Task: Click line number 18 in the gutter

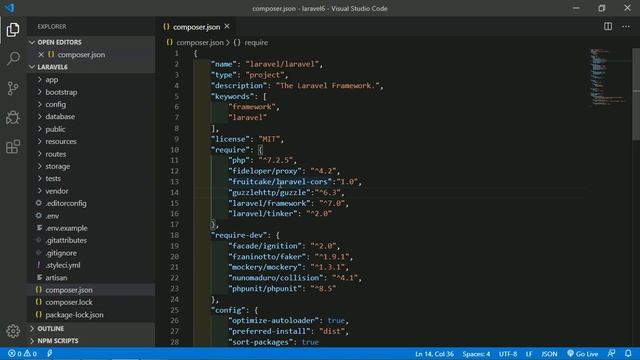Action: 174,235
